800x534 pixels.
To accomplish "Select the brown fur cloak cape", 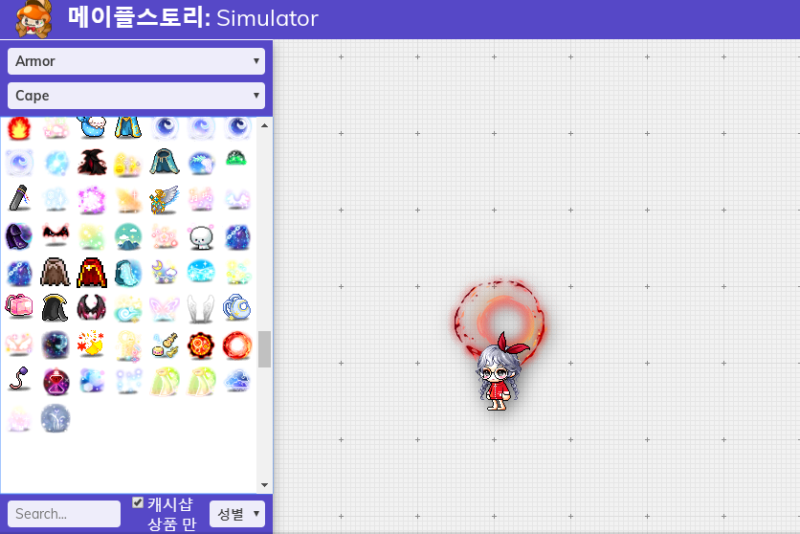I will (55, 272).
